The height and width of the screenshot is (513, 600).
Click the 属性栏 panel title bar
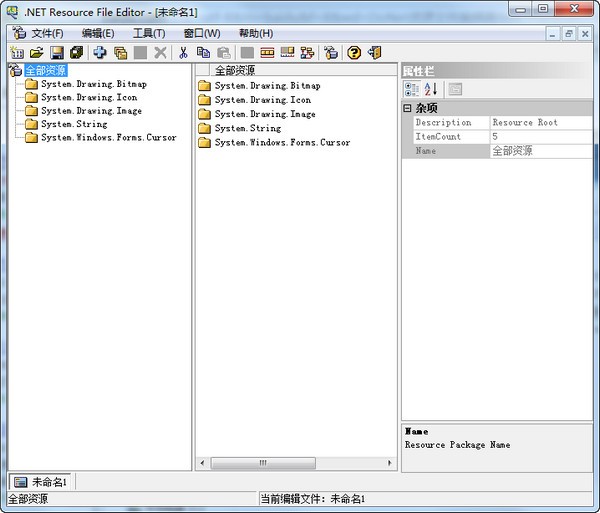(497, 71)
